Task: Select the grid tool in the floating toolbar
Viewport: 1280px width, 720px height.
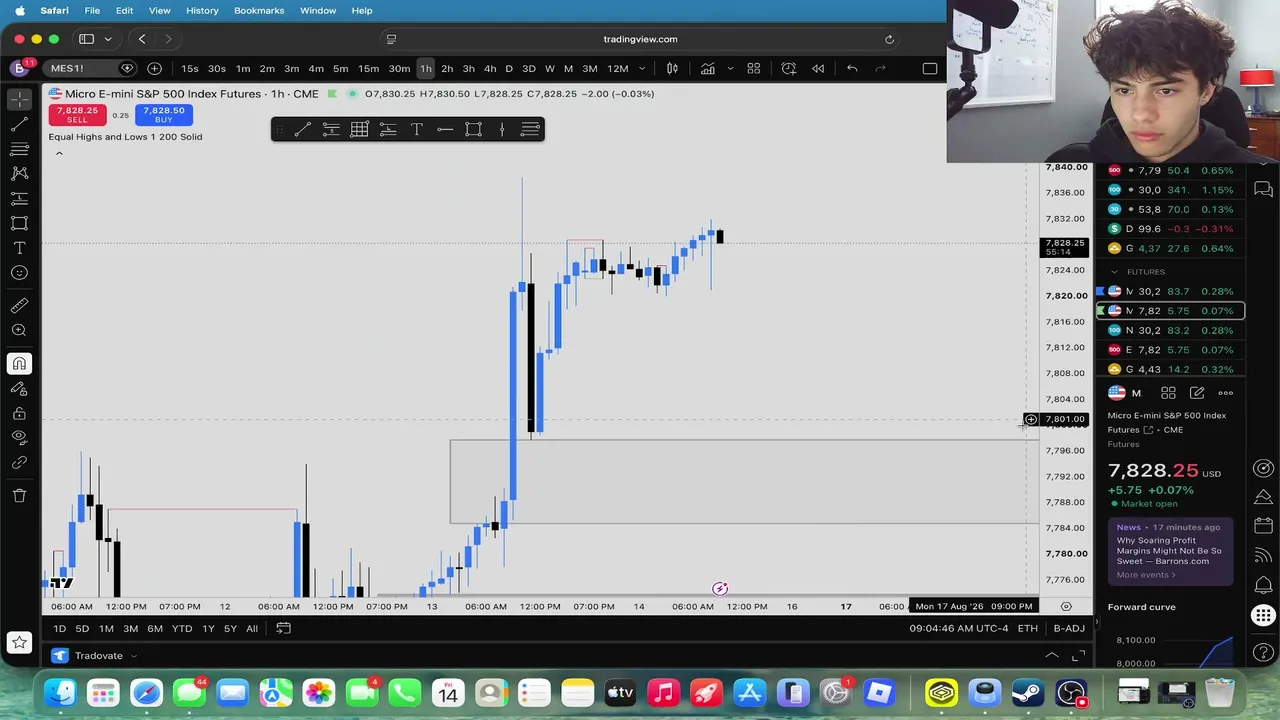Action: click(359, 129)
